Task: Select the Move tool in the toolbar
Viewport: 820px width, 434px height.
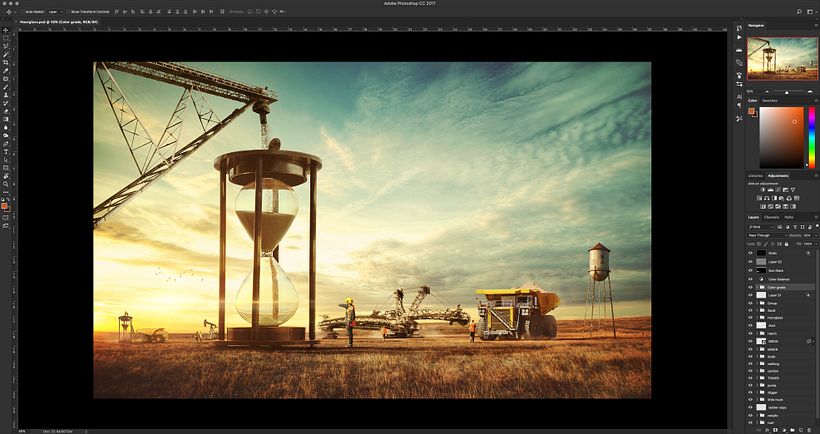Action: point(6,30)
